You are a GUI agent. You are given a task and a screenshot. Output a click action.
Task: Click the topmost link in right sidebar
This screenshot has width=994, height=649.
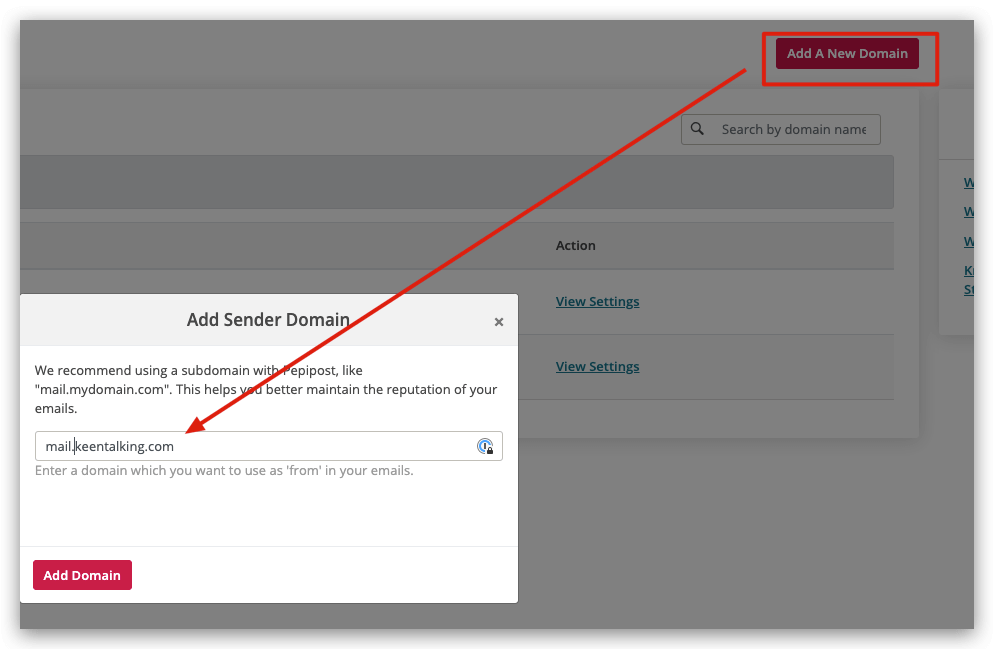click(x=968, y=183)
